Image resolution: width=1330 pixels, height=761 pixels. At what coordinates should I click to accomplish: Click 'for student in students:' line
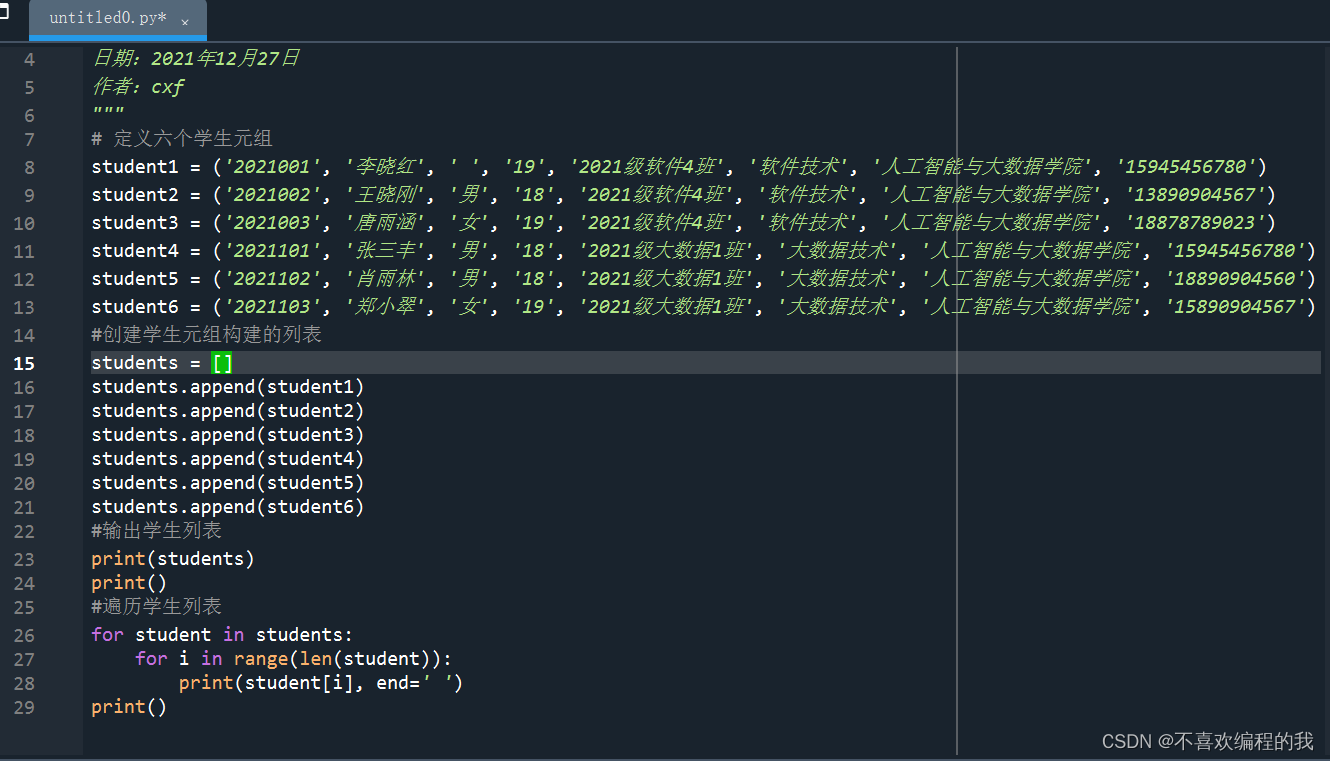point(222,634)
